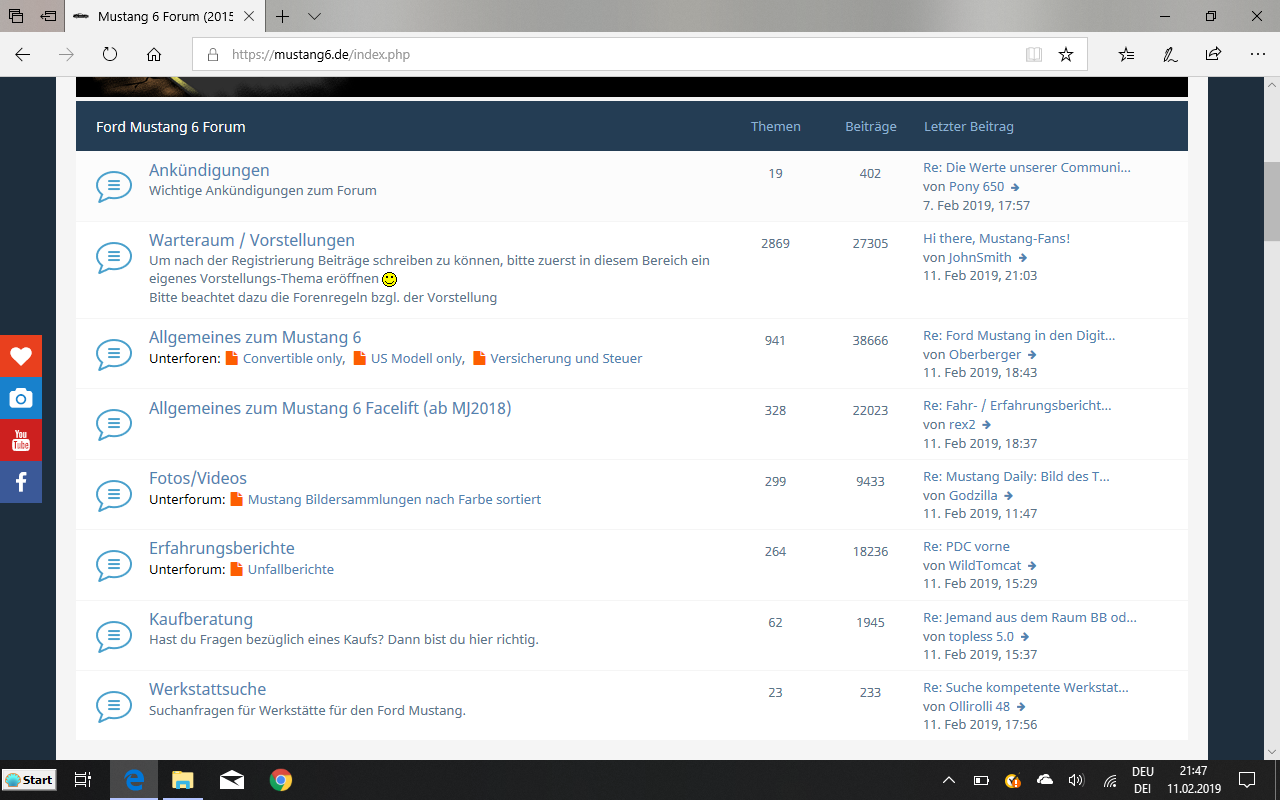Open the Mail app from the taskbar
Image resolution: width=1280 pixels, height=800 pixels.
click(231, 780)
